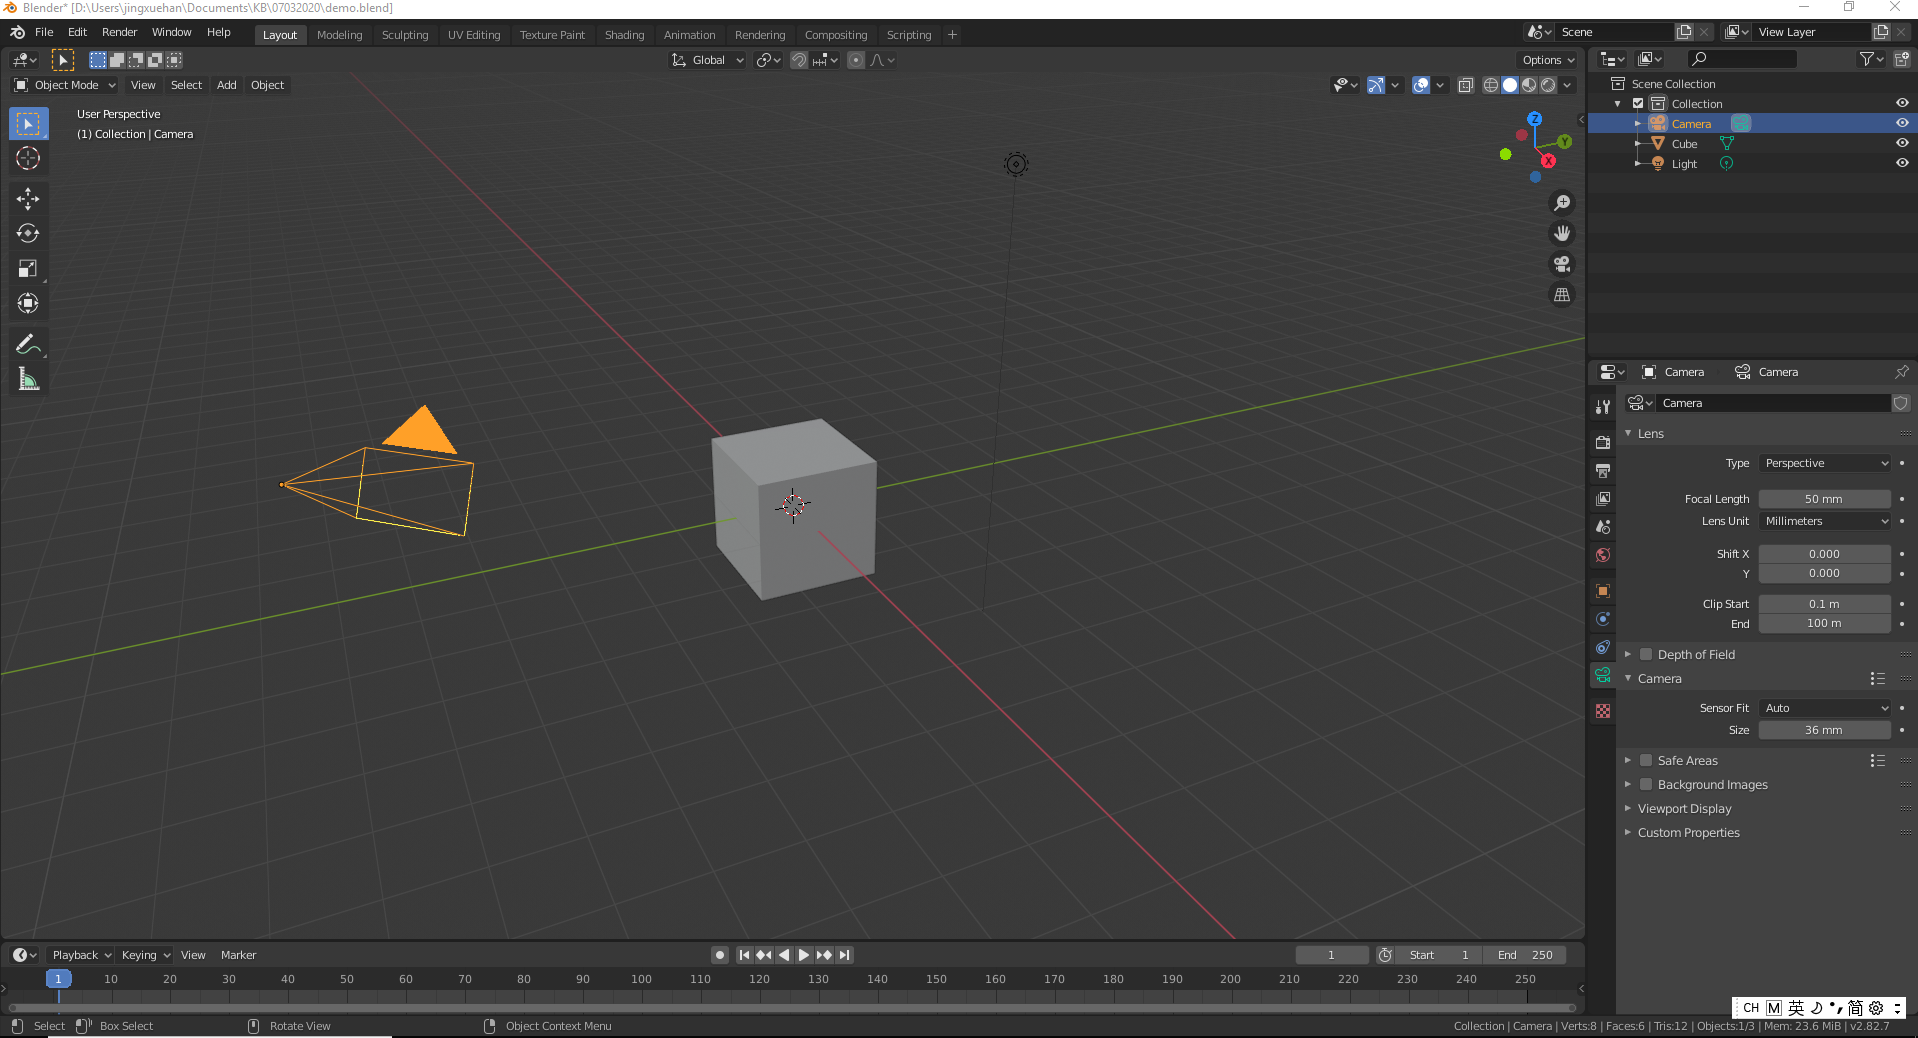Viewport: 1918px width, 1038px height.
Task: Open Scene properties tab icon
Action: (1603, 526)
